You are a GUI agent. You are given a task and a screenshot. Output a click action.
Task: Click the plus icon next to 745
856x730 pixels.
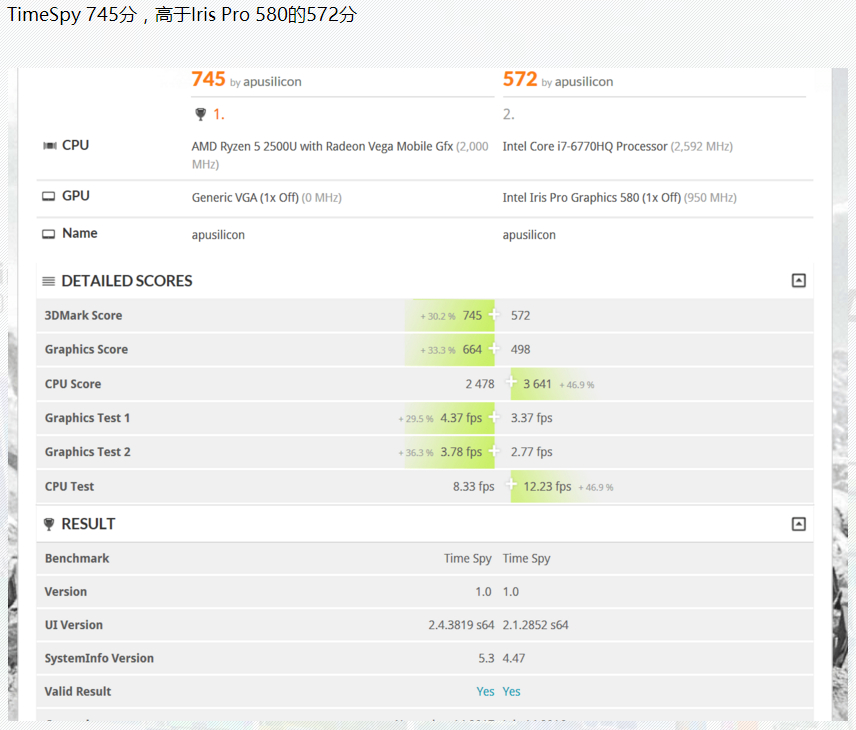tap(494, 314)
